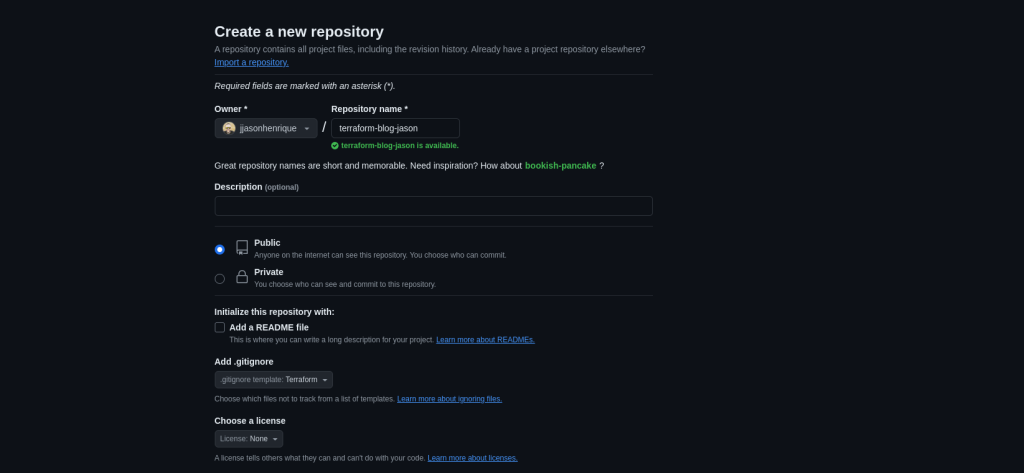Click the green availability checkmark icon
Image resolution: width=1024 pixels, height=473 pixels.
(x=335, y=145)
